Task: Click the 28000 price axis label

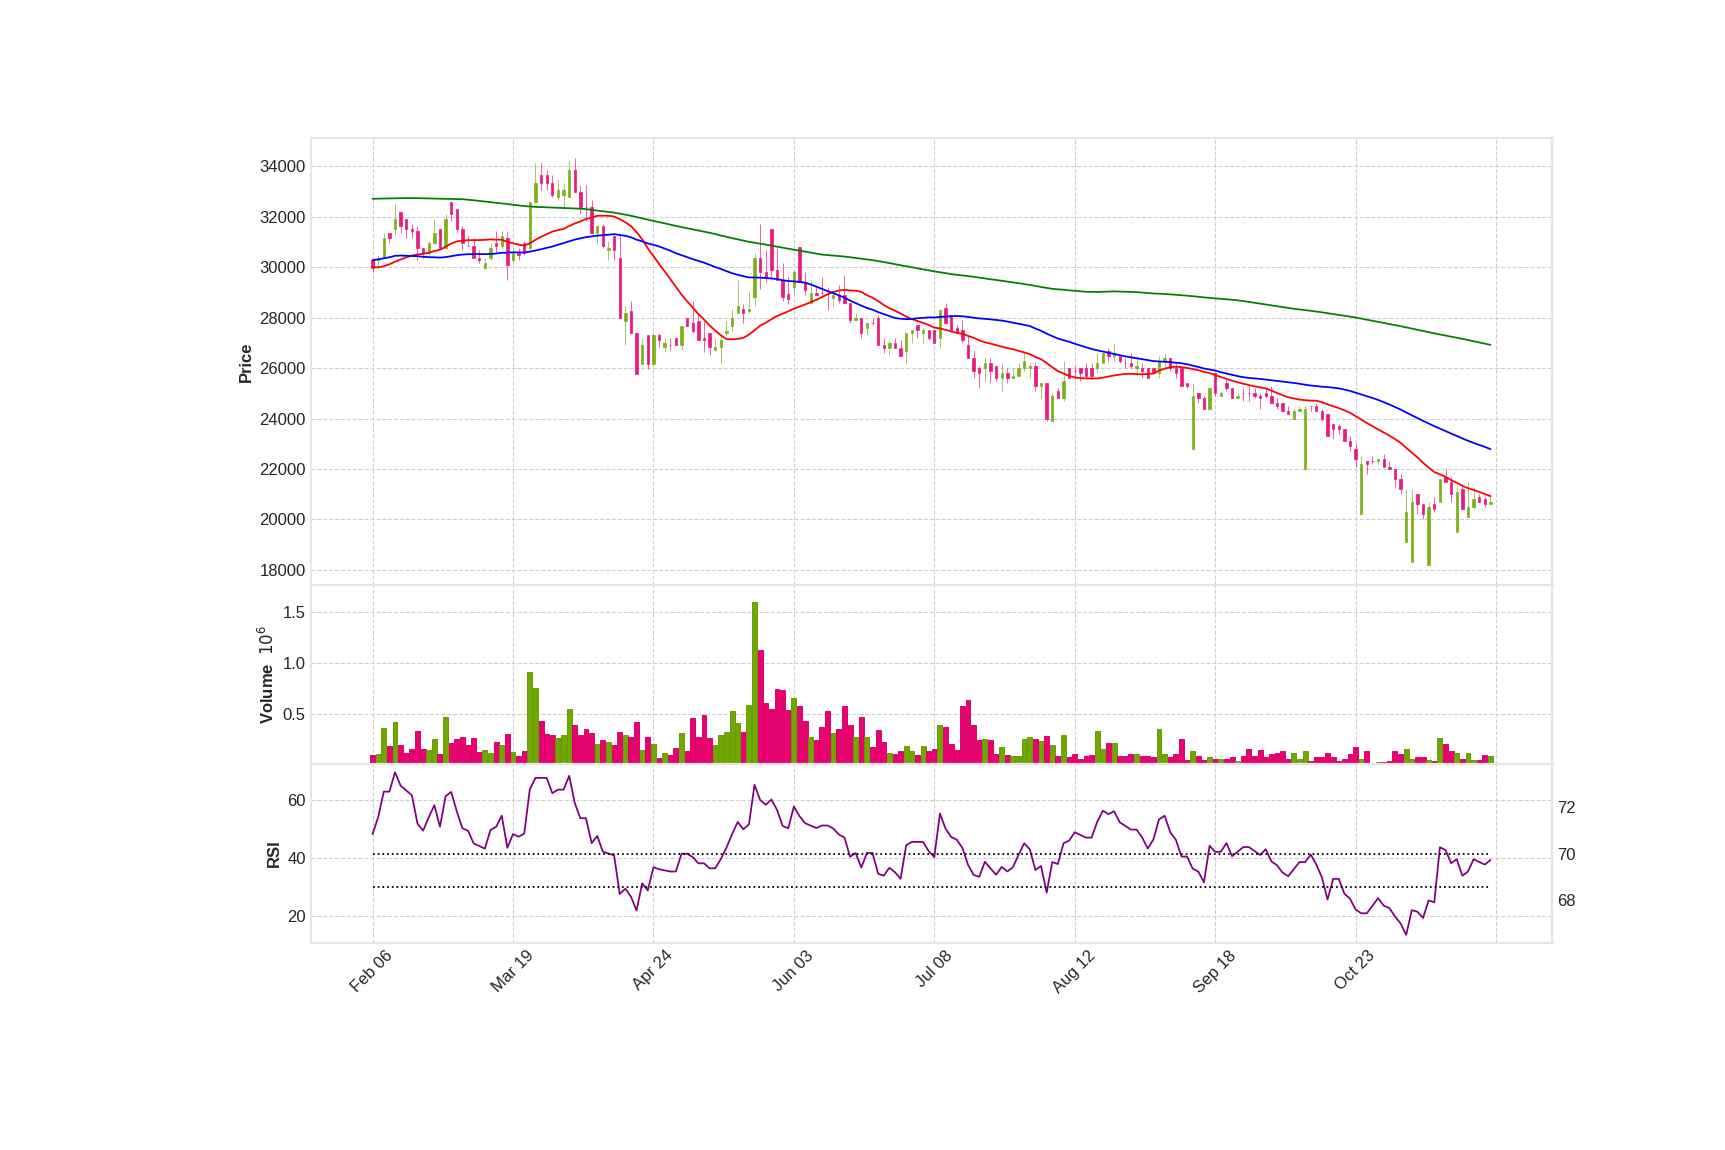Action: pos(282,318)
